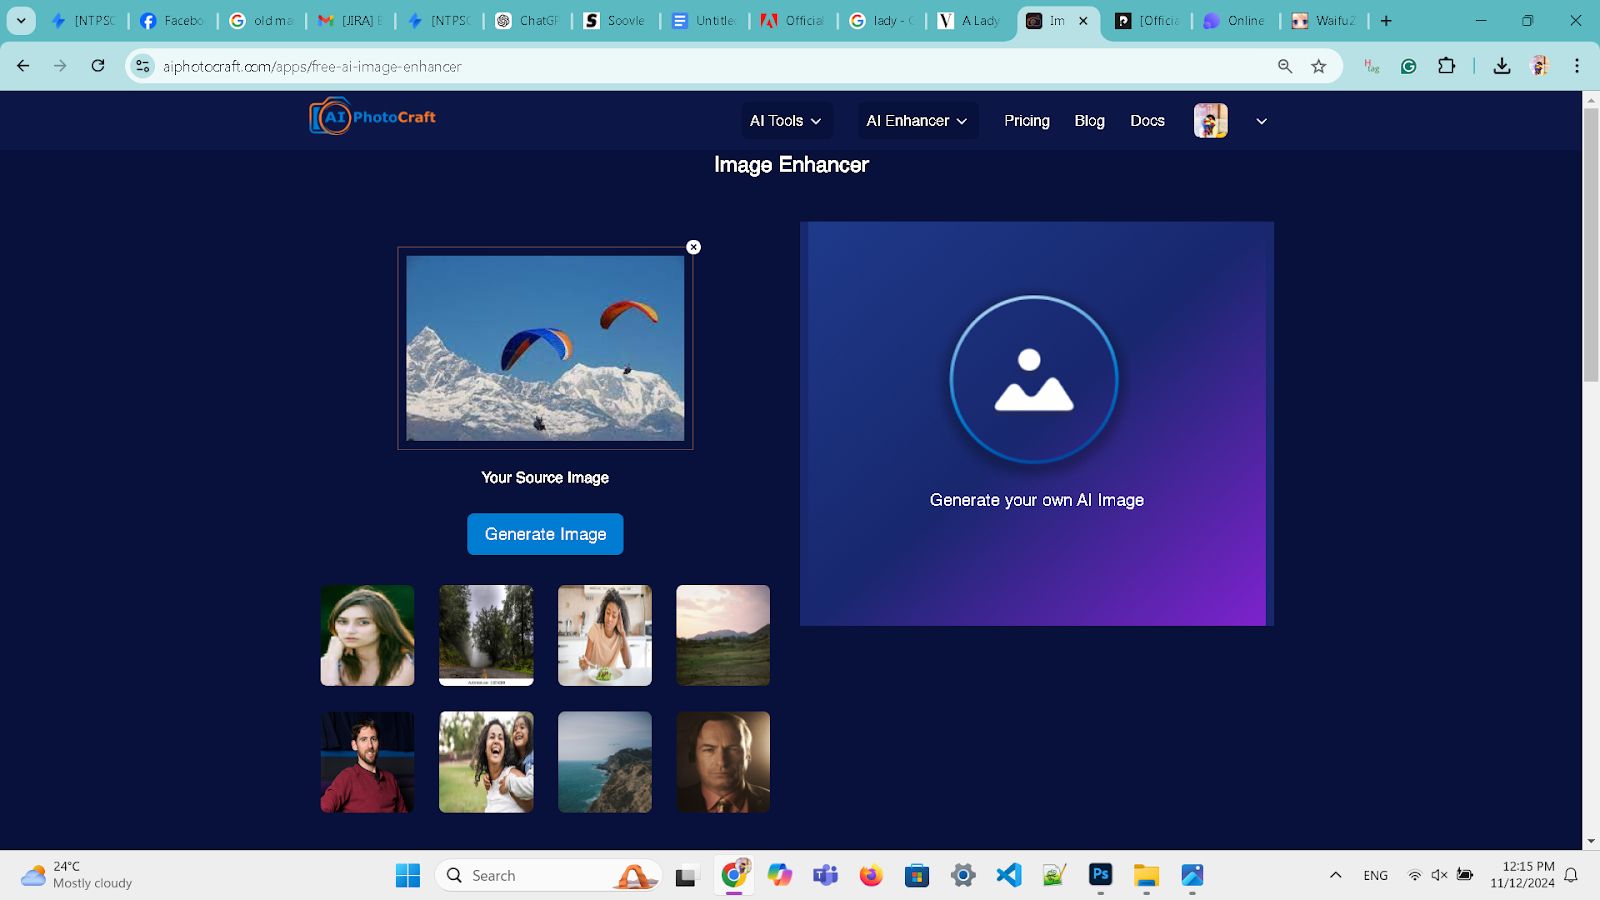Open the Pricing page
Screen dimensions: 1600x900
pos(1027,121)
